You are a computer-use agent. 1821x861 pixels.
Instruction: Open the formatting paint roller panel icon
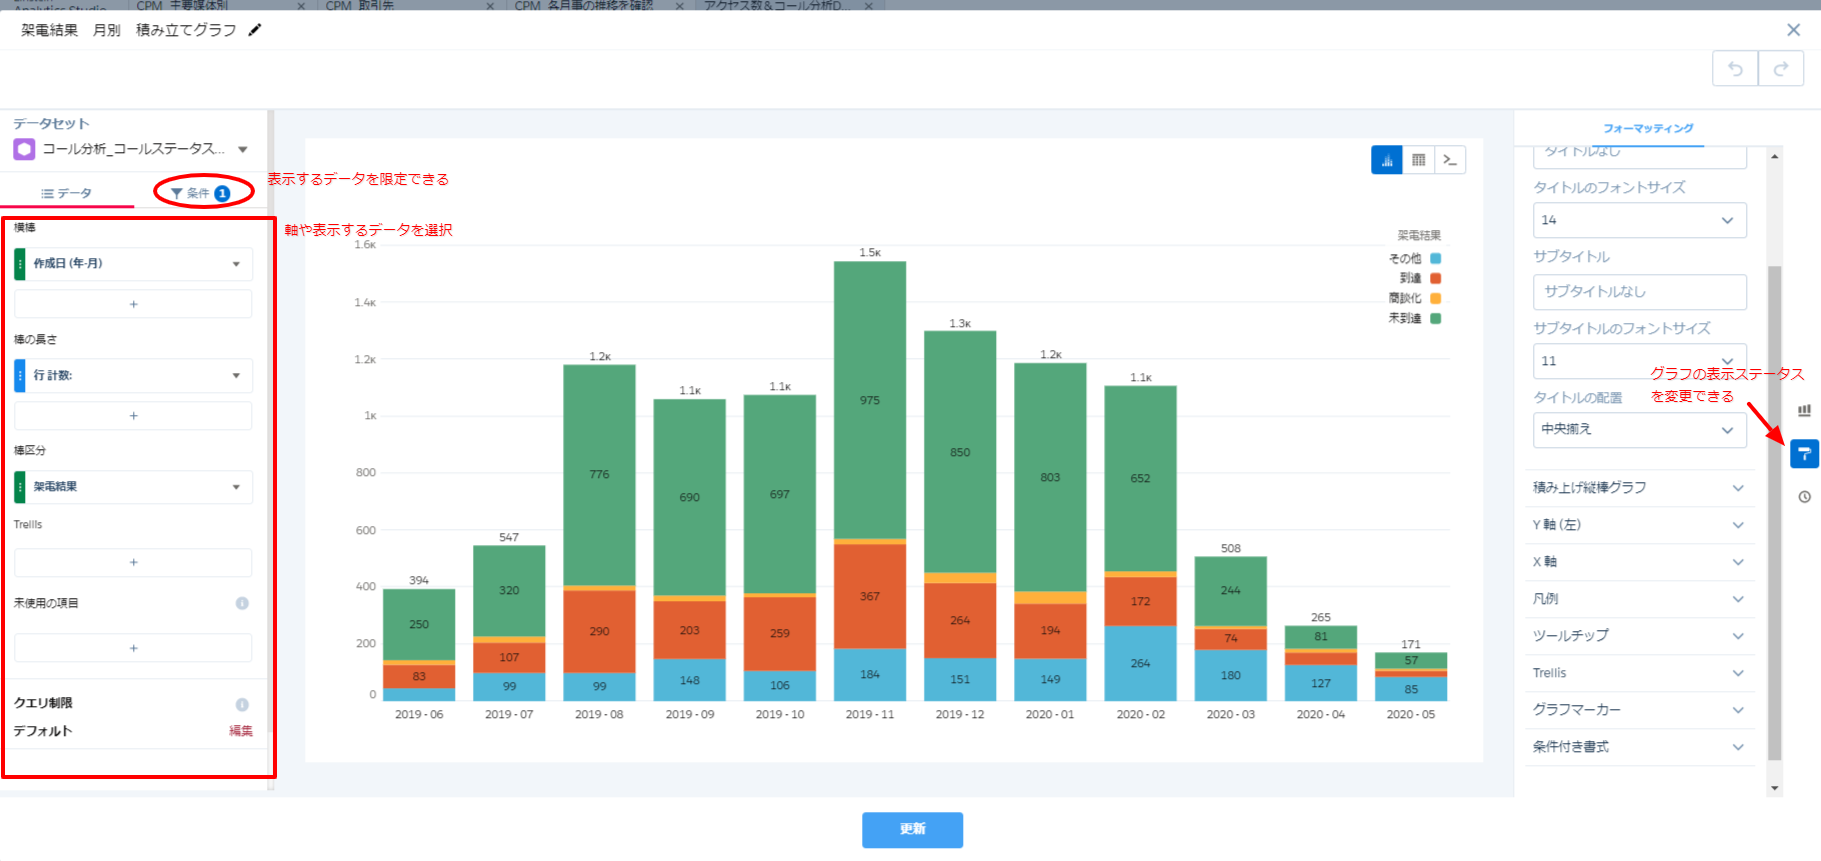1804,453
